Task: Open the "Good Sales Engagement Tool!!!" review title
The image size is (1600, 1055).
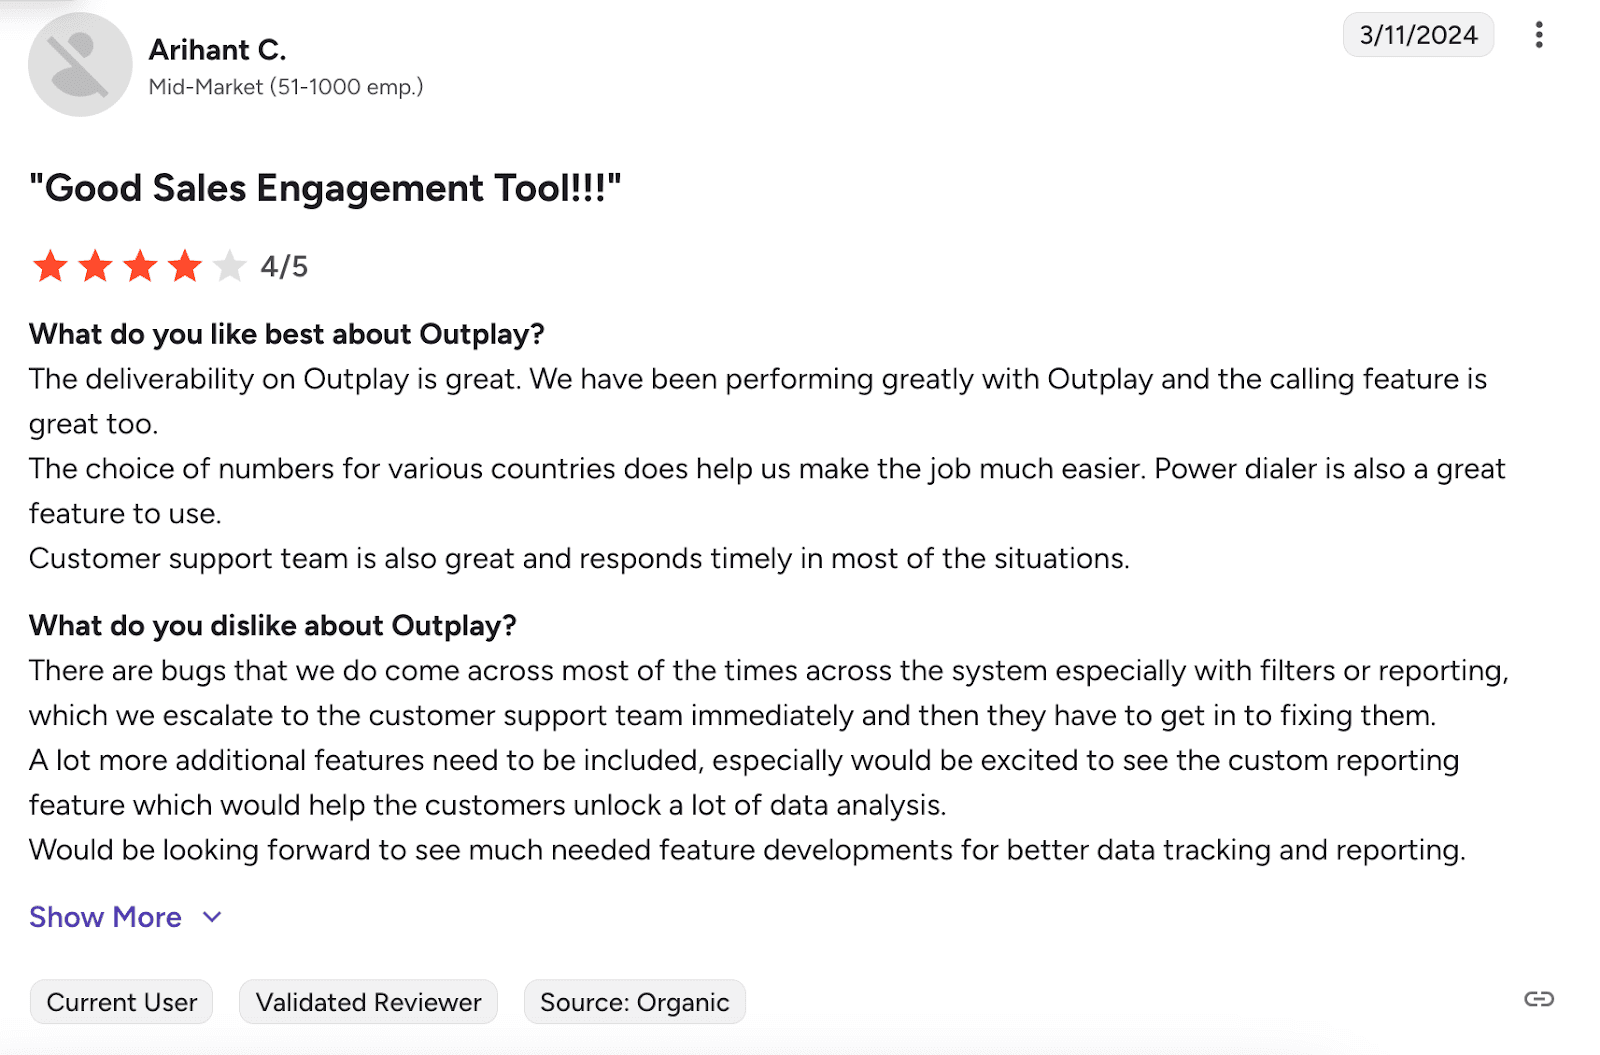Action: click(325, 188)
